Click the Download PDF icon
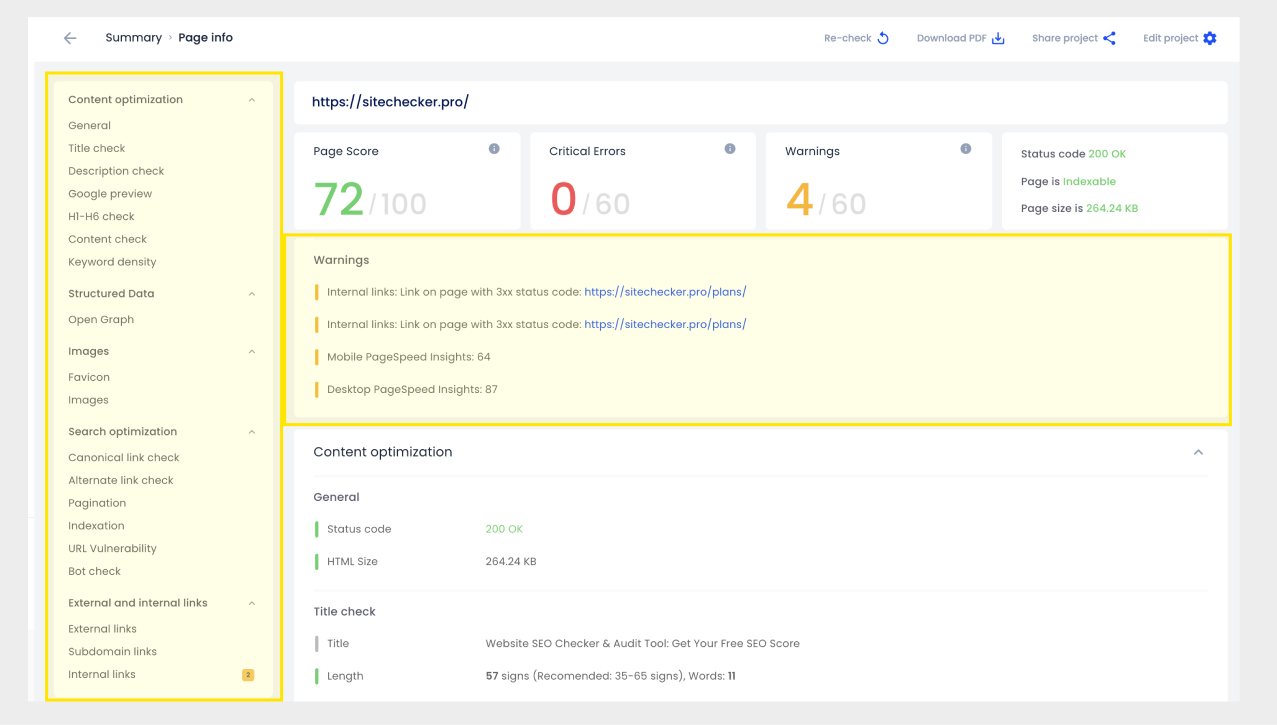Screen dimensions: 1277x725 998,38
